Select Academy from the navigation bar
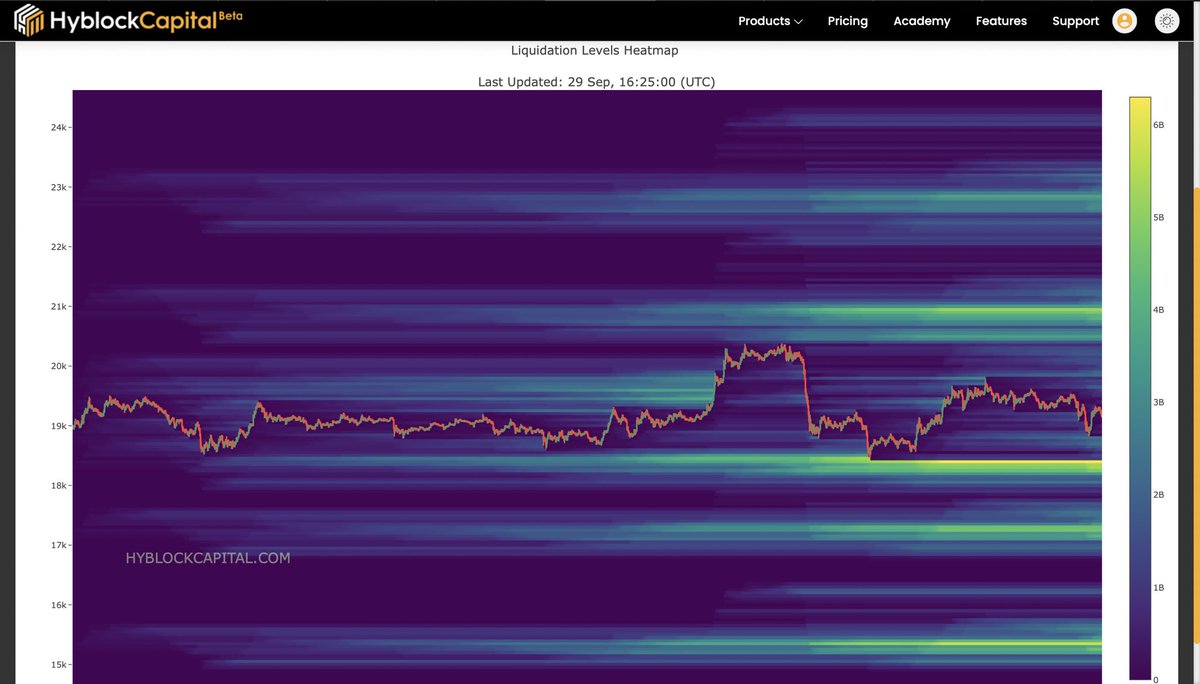1200x684 pixels. pos(921,20)
